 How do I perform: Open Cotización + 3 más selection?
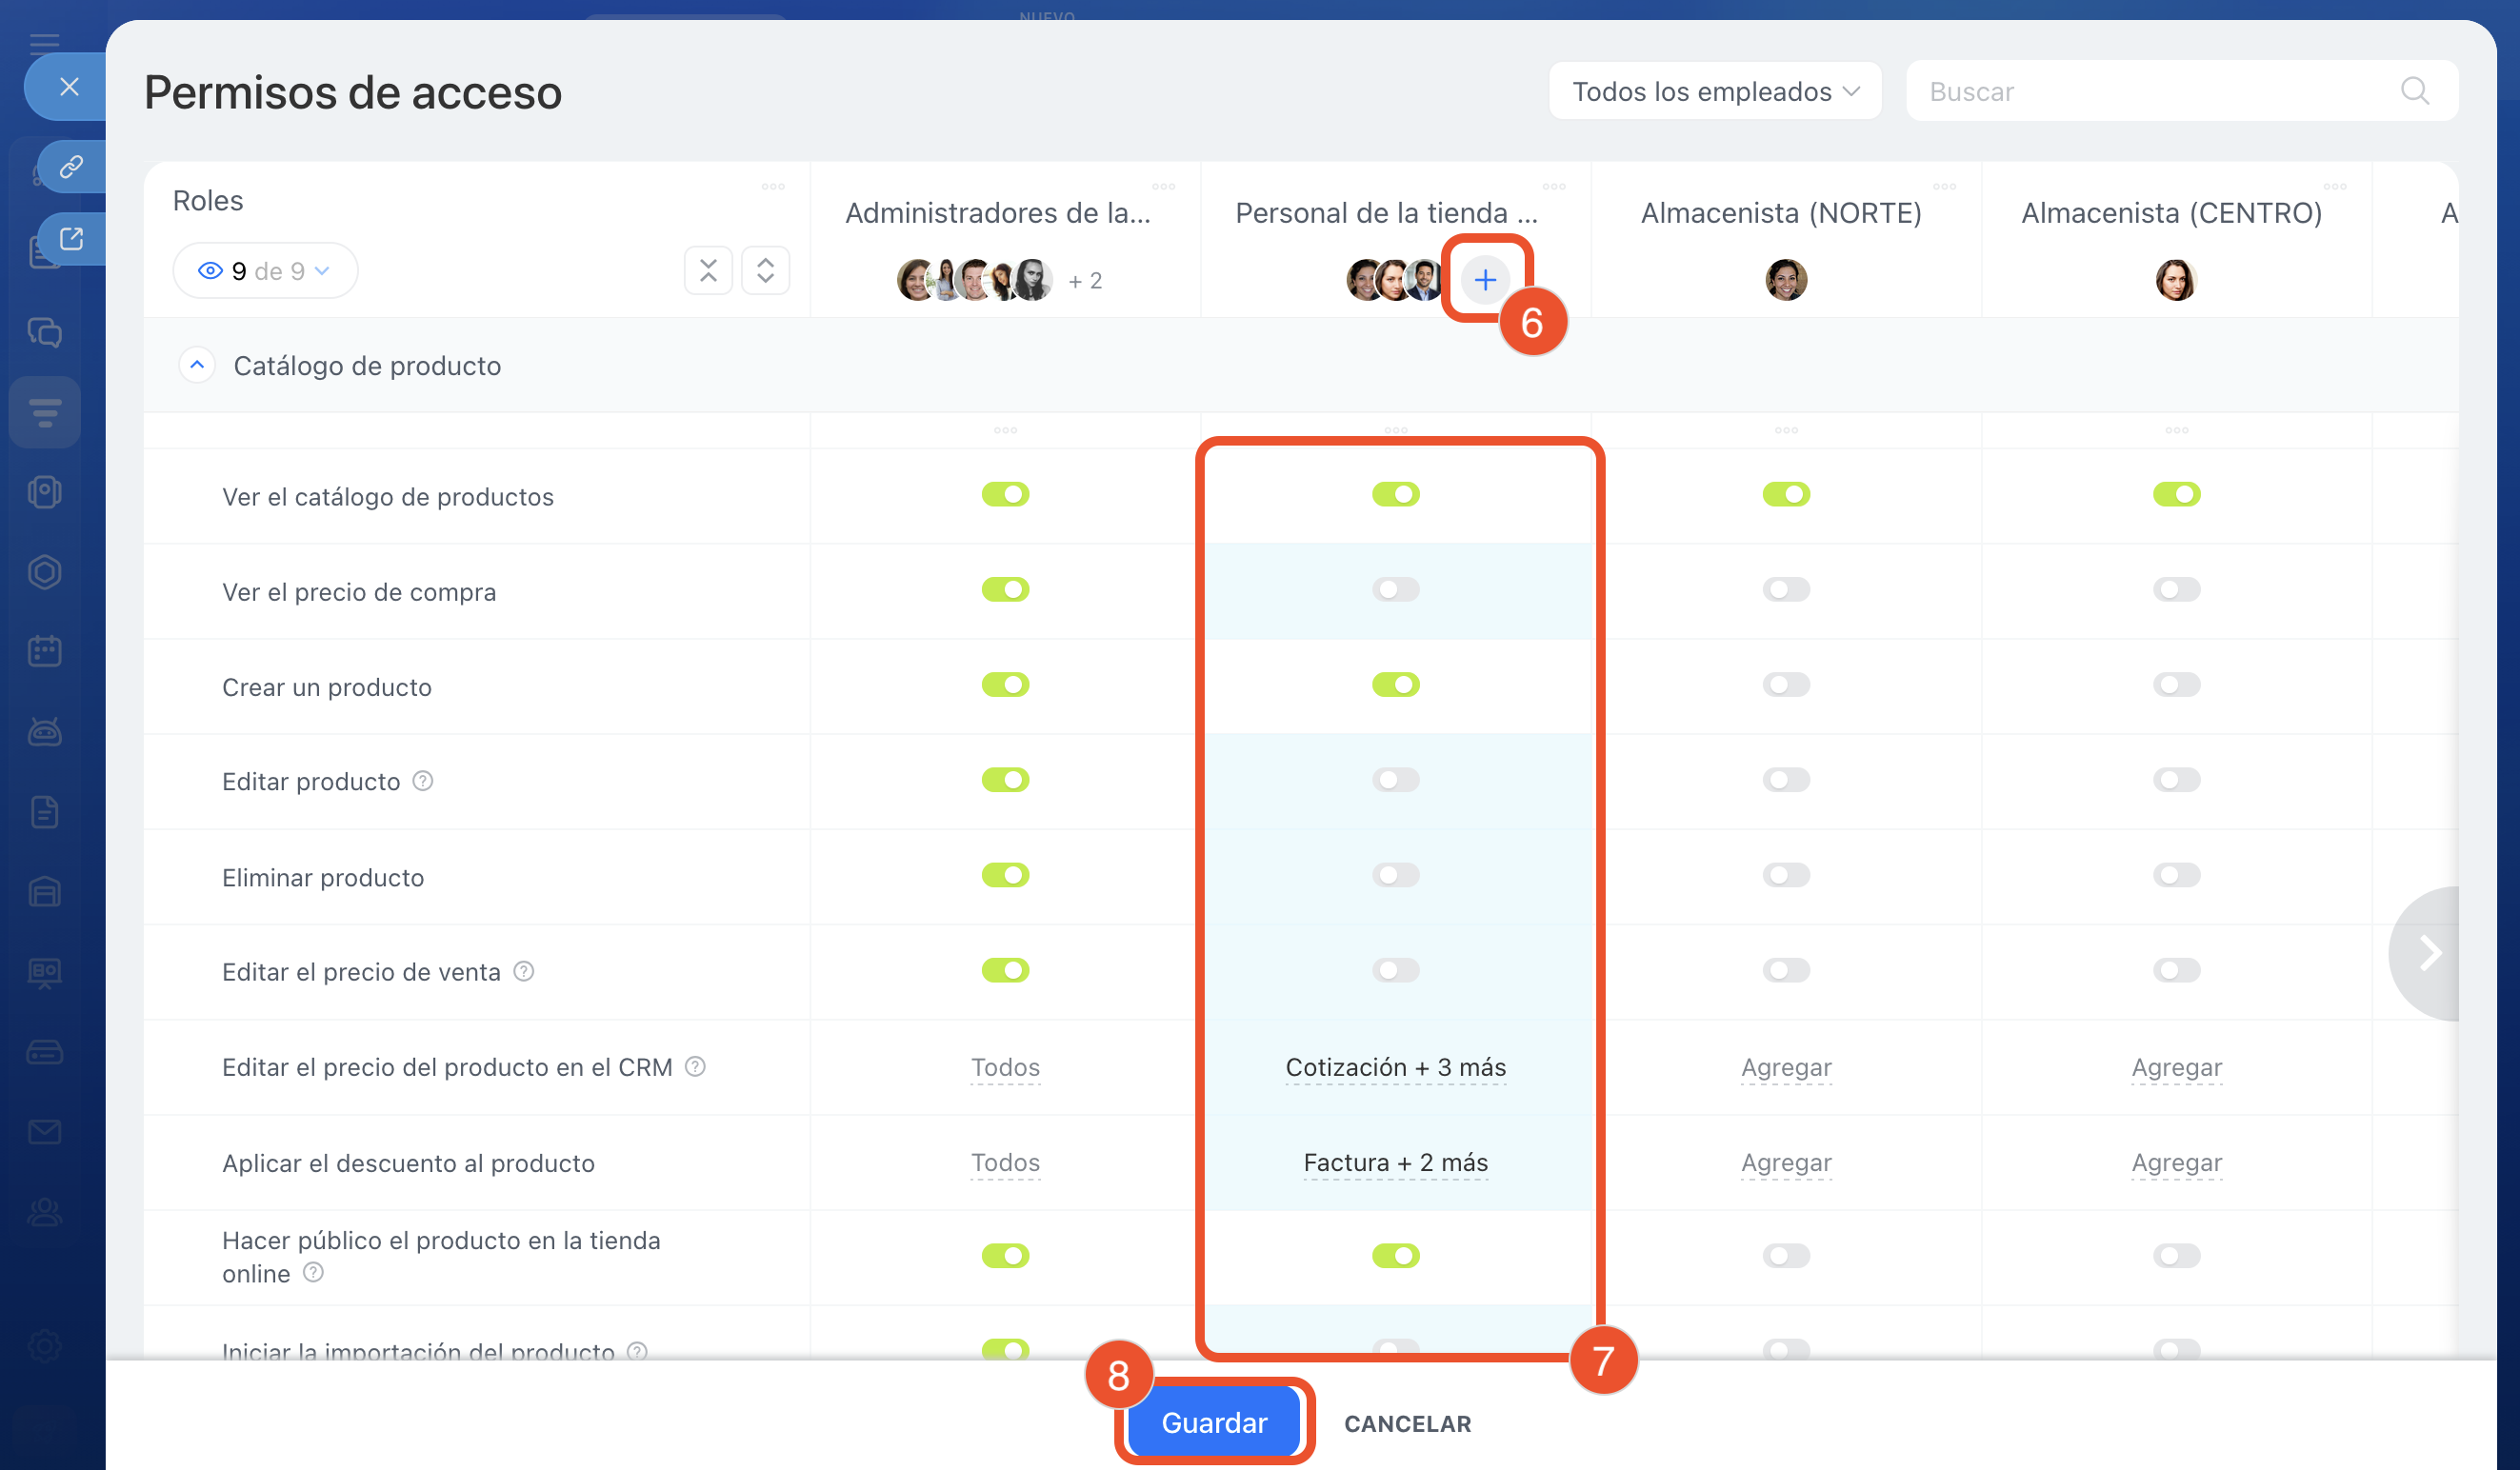(x=1395, y=1067)
